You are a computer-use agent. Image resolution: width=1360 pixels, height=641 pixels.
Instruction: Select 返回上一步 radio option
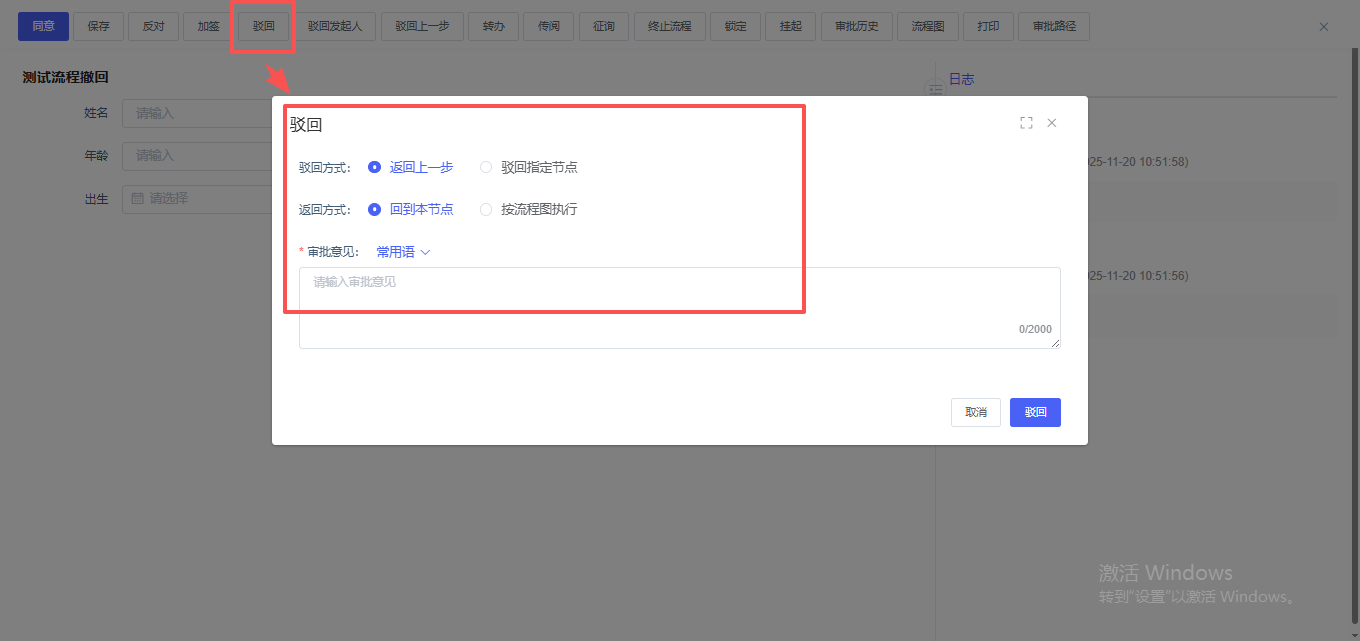(x=375, y=167)
